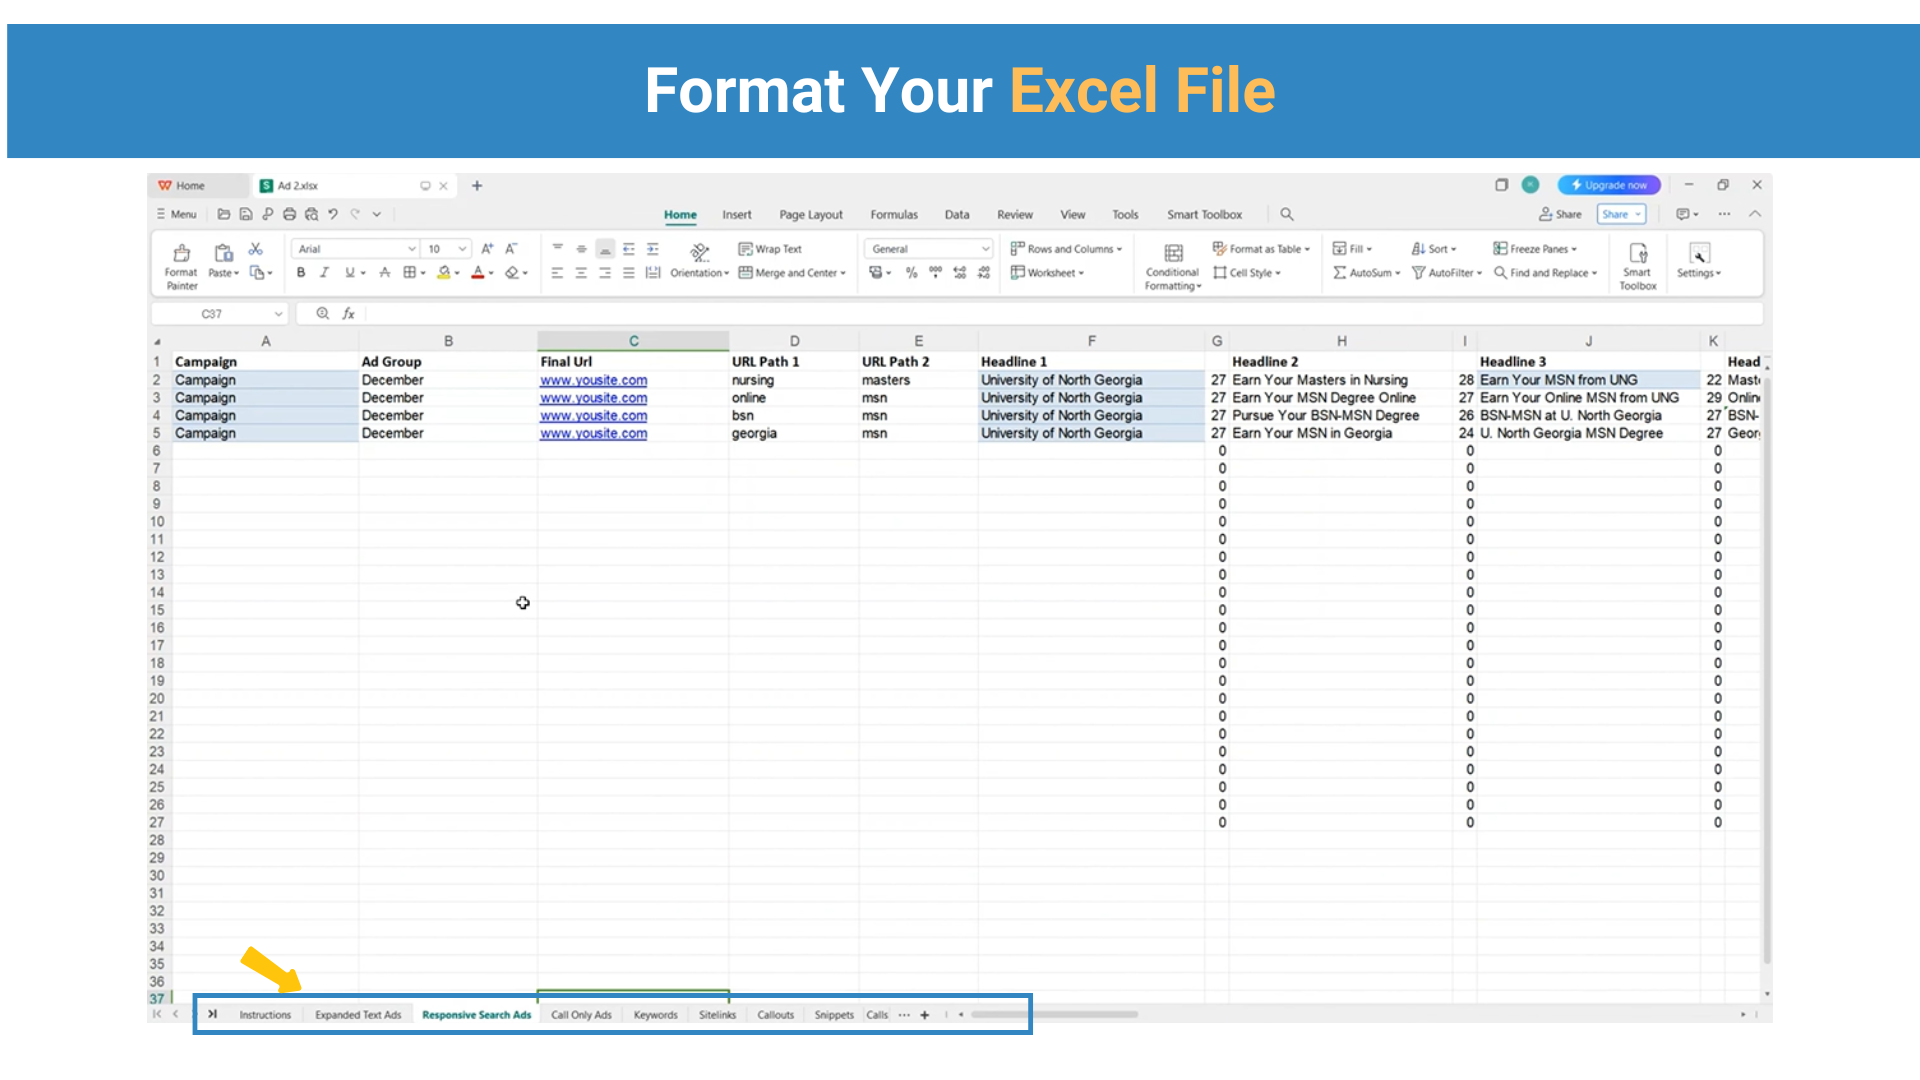Click the Cut (scissors) icon
Viewport: 1920px width, 1080px height.
click(255, 250)
